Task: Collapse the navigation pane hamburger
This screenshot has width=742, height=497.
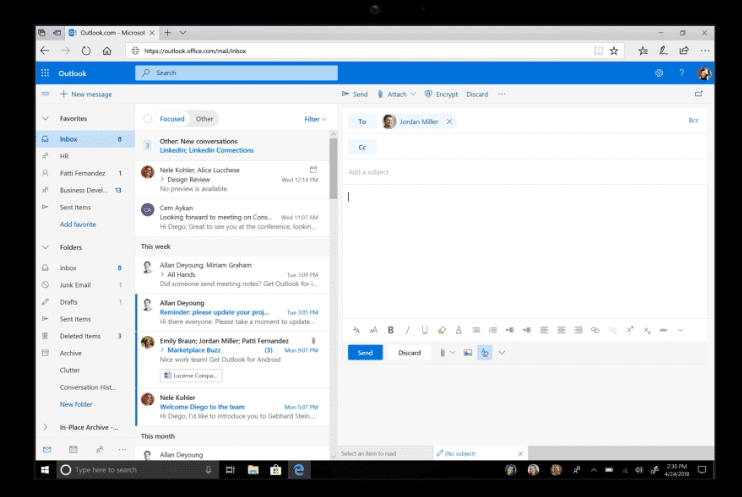Action: tap(45, 94)
